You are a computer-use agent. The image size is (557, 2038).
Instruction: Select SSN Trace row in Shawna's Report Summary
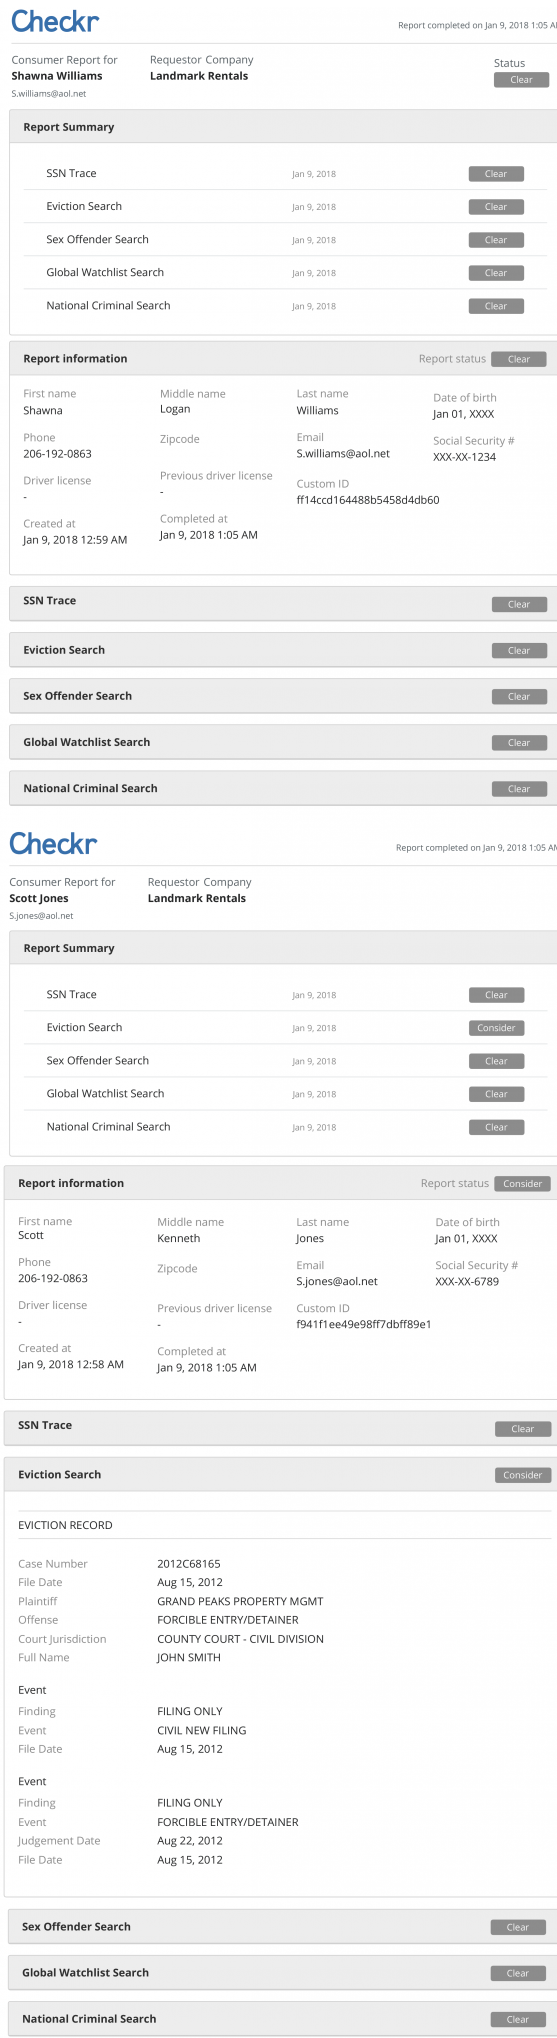point(285,174)
